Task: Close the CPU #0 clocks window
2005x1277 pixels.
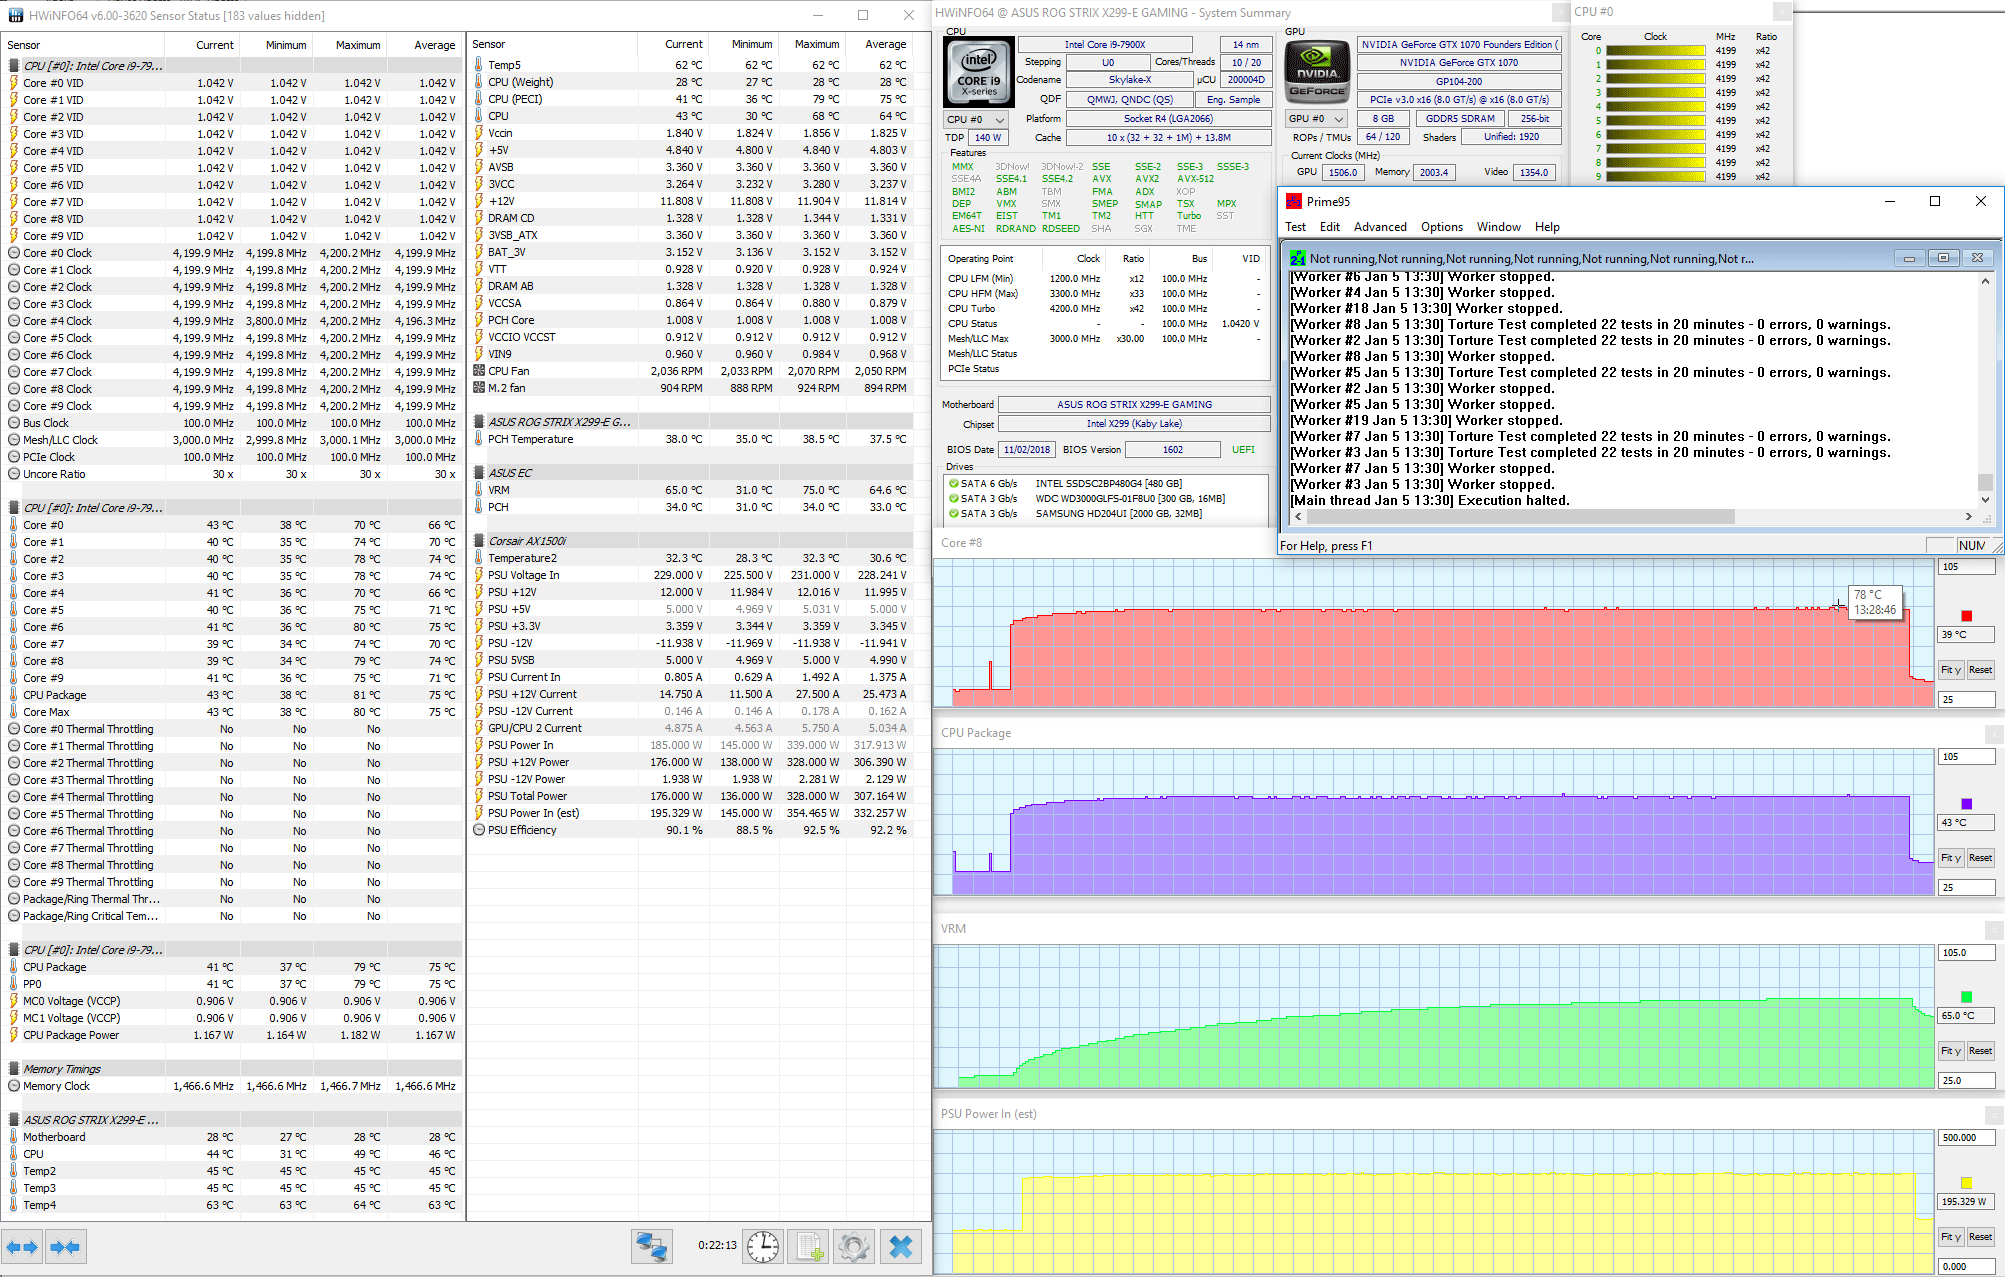Action: 1781,12
